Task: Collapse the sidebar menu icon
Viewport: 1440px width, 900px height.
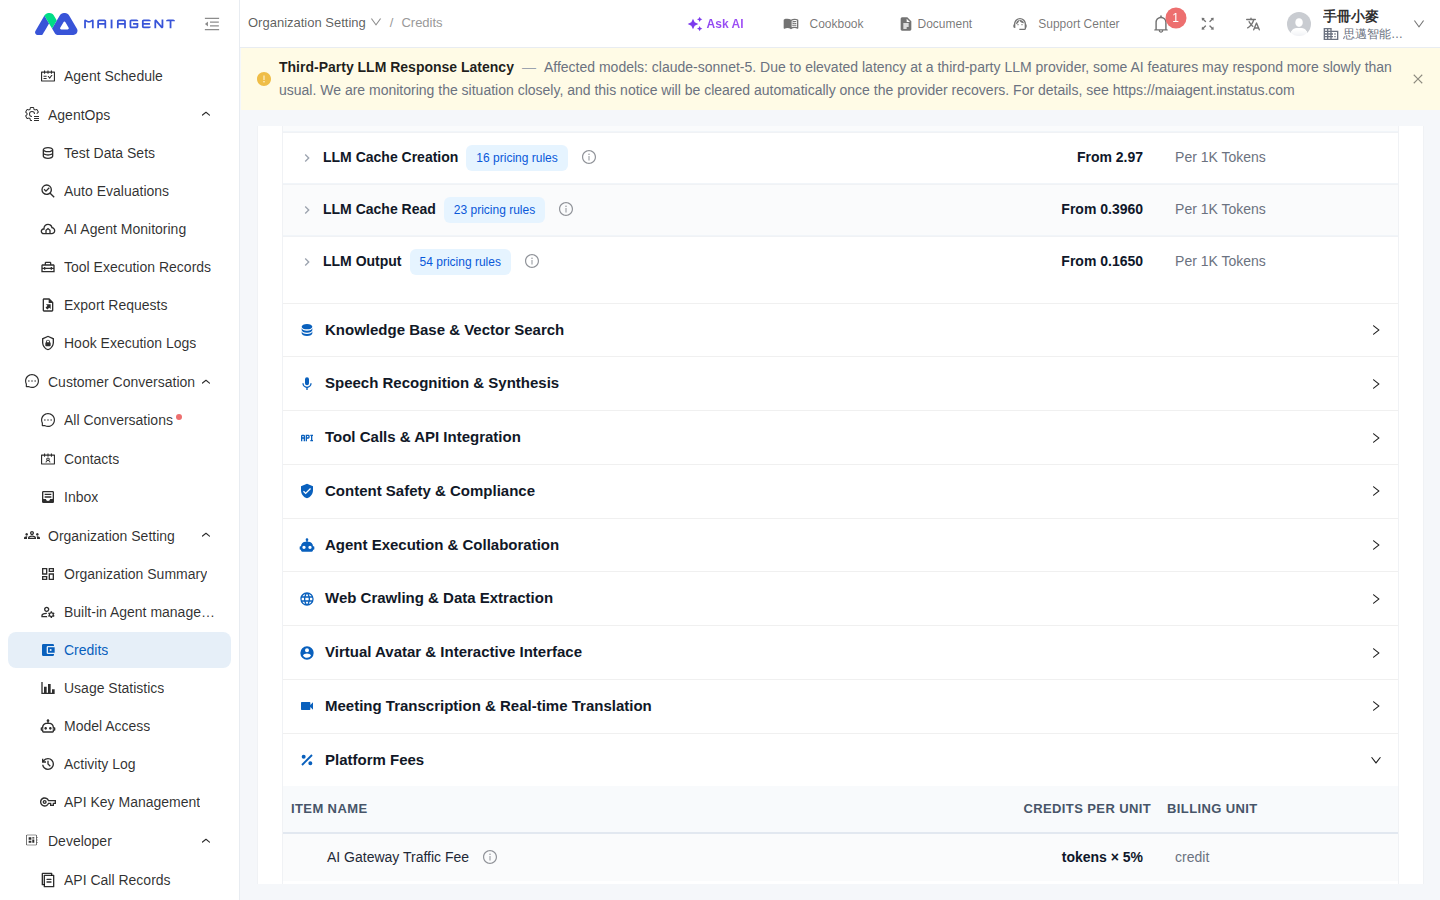Action: pos(212,24)
